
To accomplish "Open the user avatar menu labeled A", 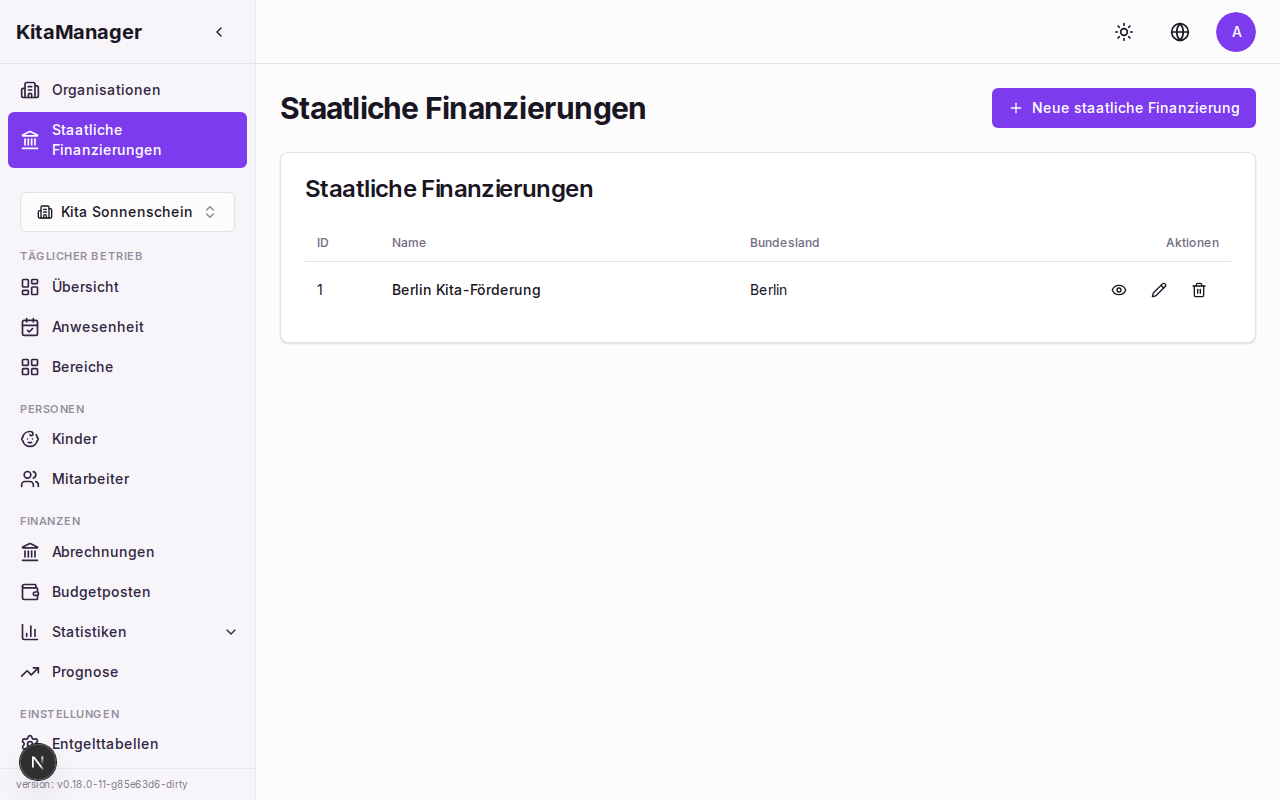I will pos(1236,32).
